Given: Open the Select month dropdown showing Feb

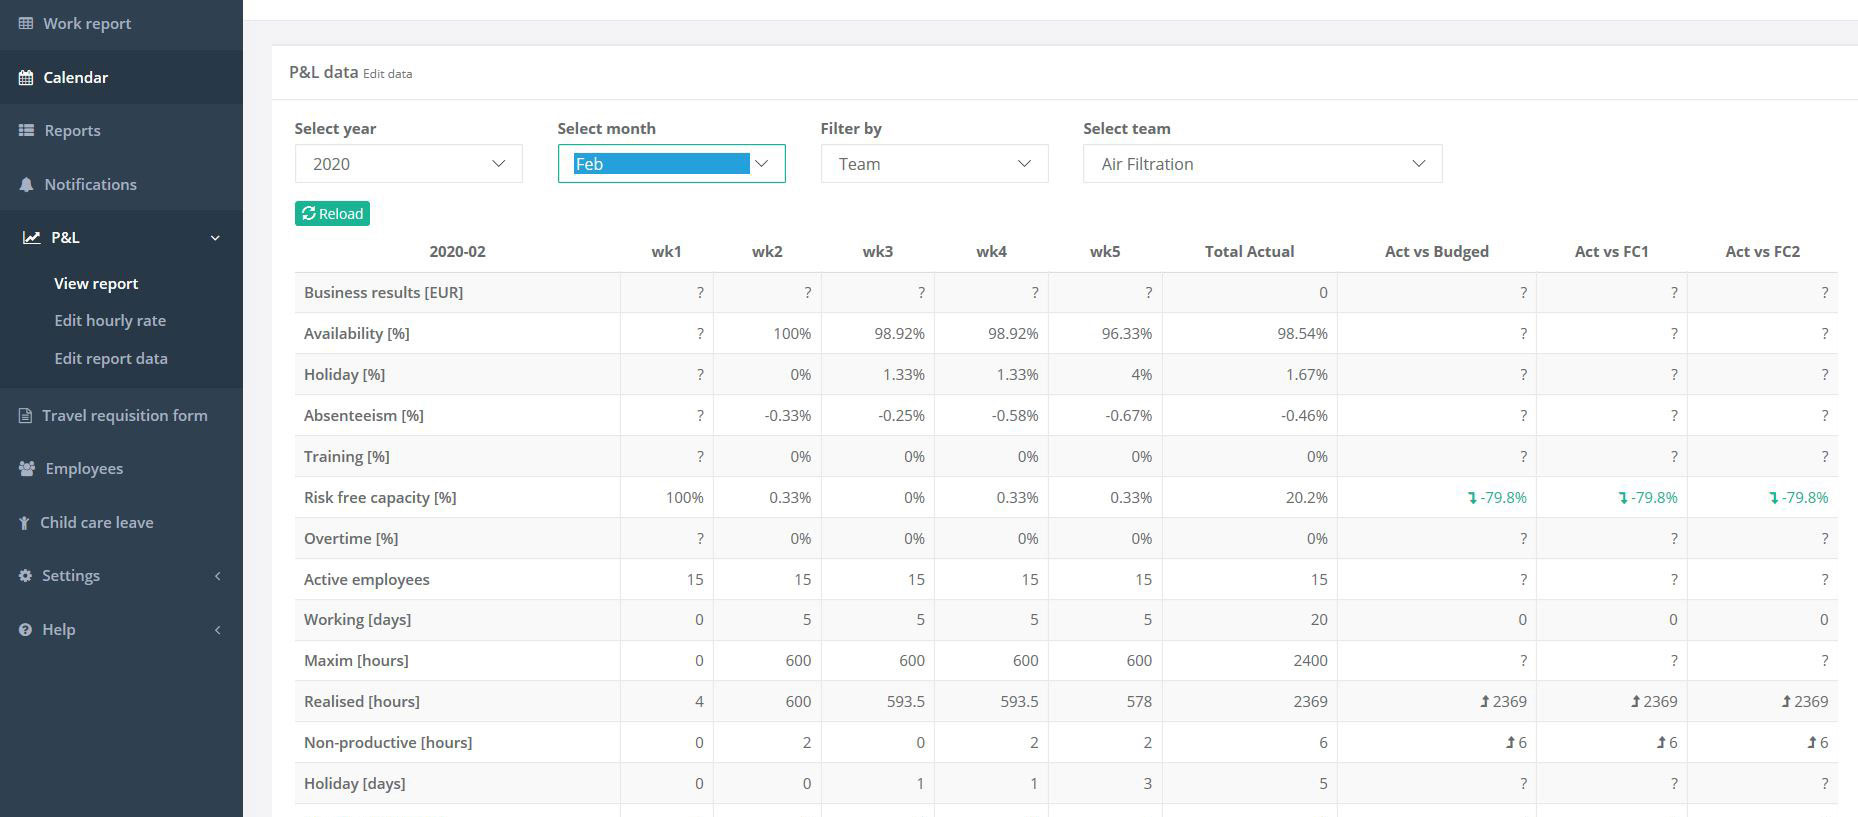Looking at the screenshot, I should [x=671, y=164].
